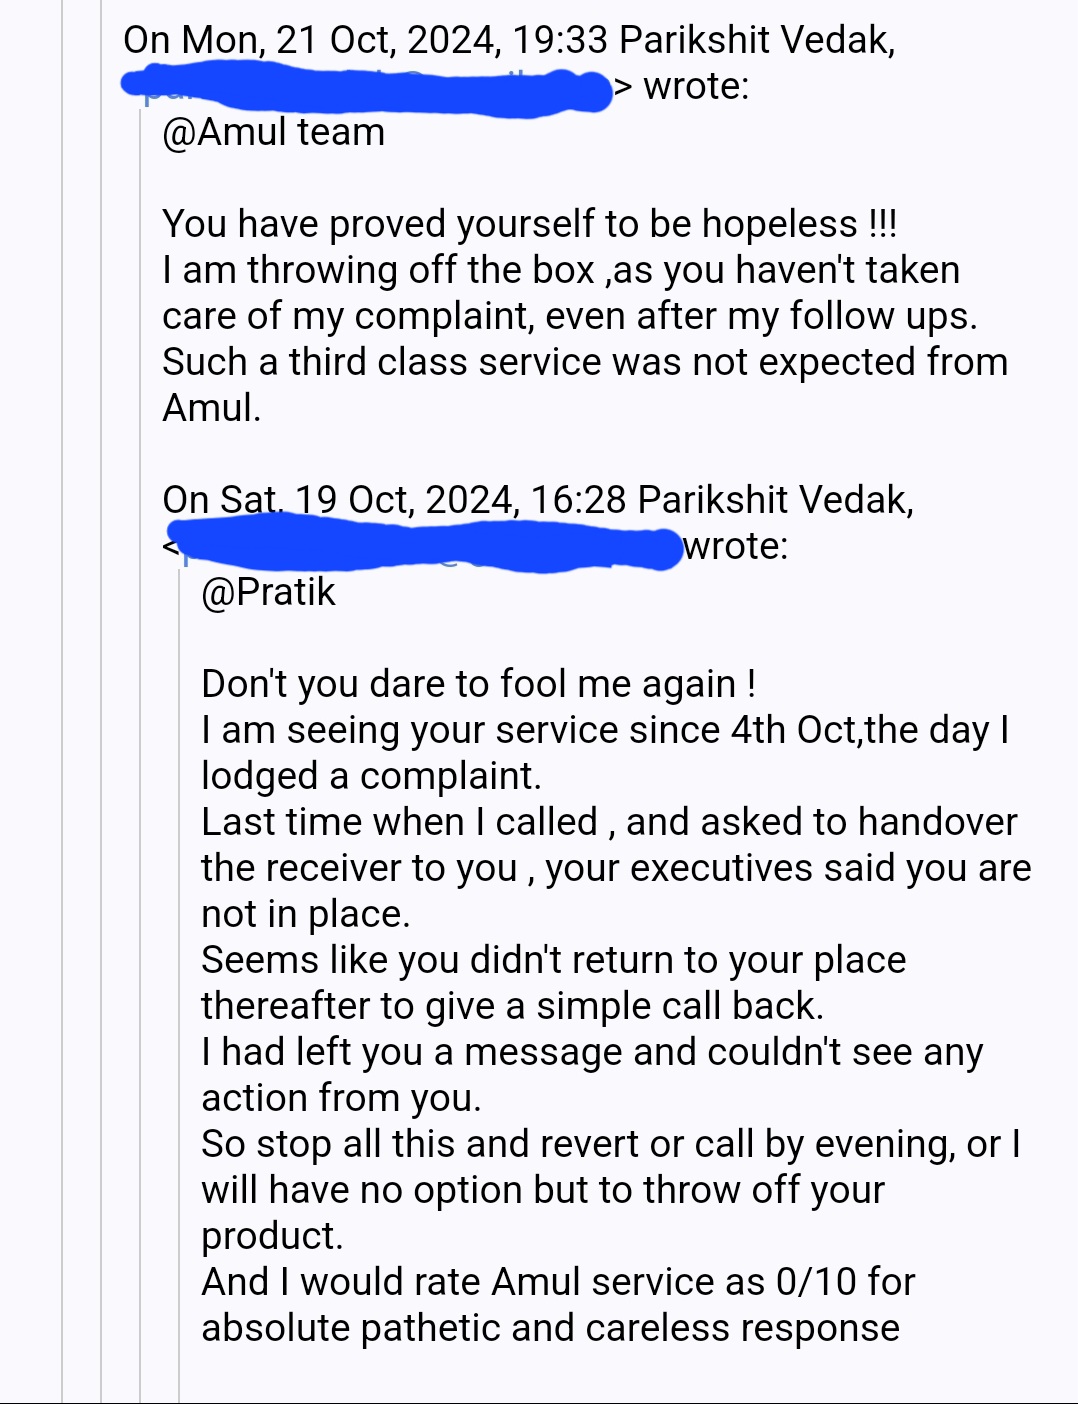Viewport: 1078px width, 1404px height.
Task: Click the line starting "I am throwing off the box"
Action: pos(561,270)
